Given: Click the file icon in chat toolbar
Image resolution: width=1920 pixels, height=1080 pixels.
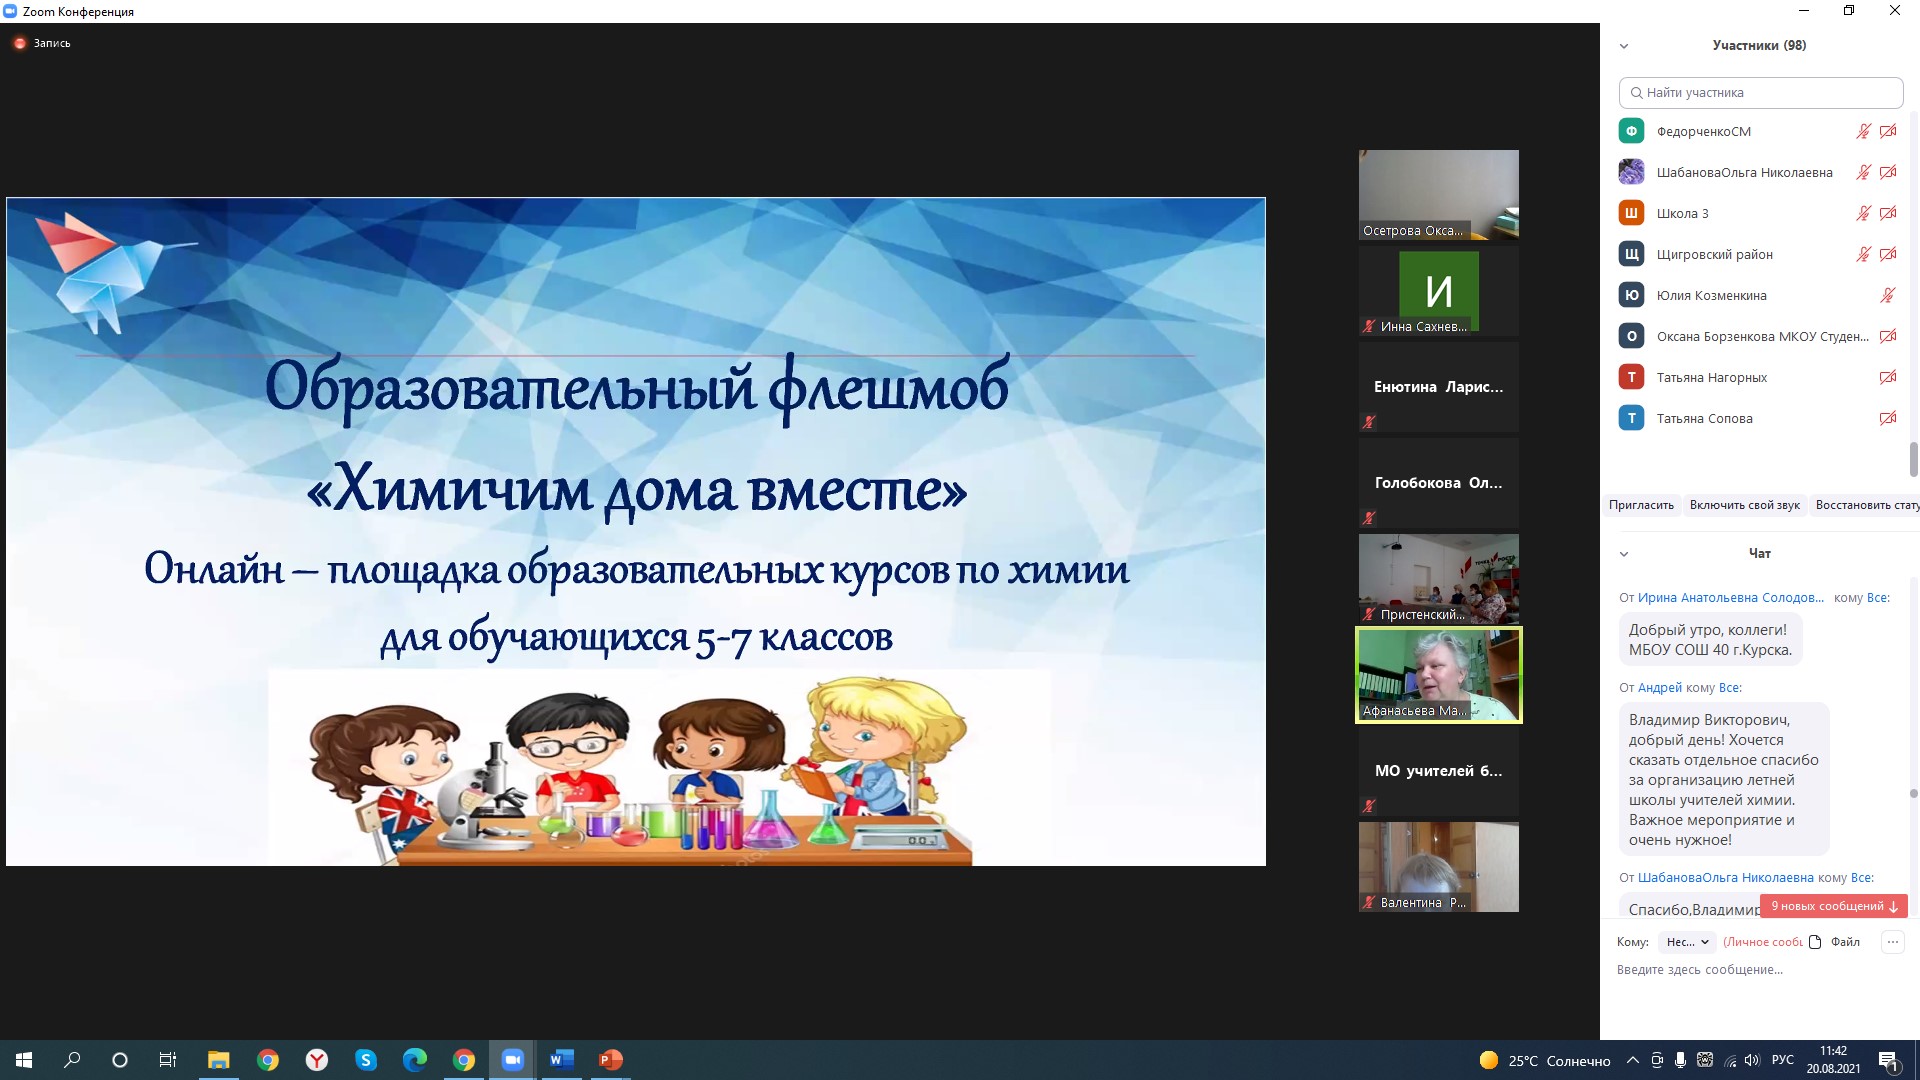Looking at the screenshot, I should [1815, 942].
